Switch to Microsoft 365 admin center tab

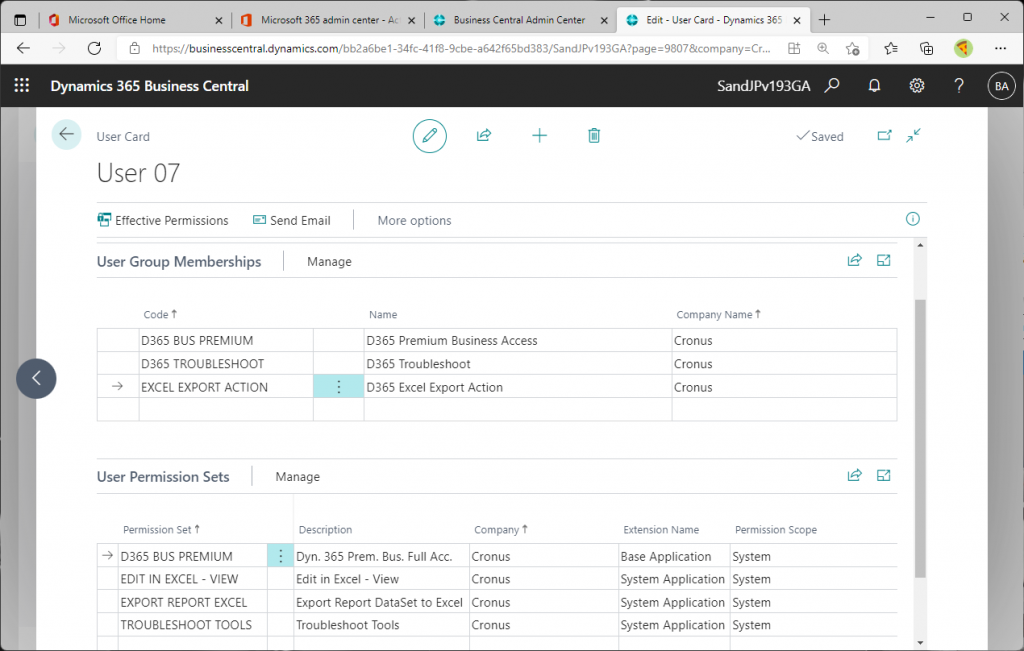coord(330,20)
